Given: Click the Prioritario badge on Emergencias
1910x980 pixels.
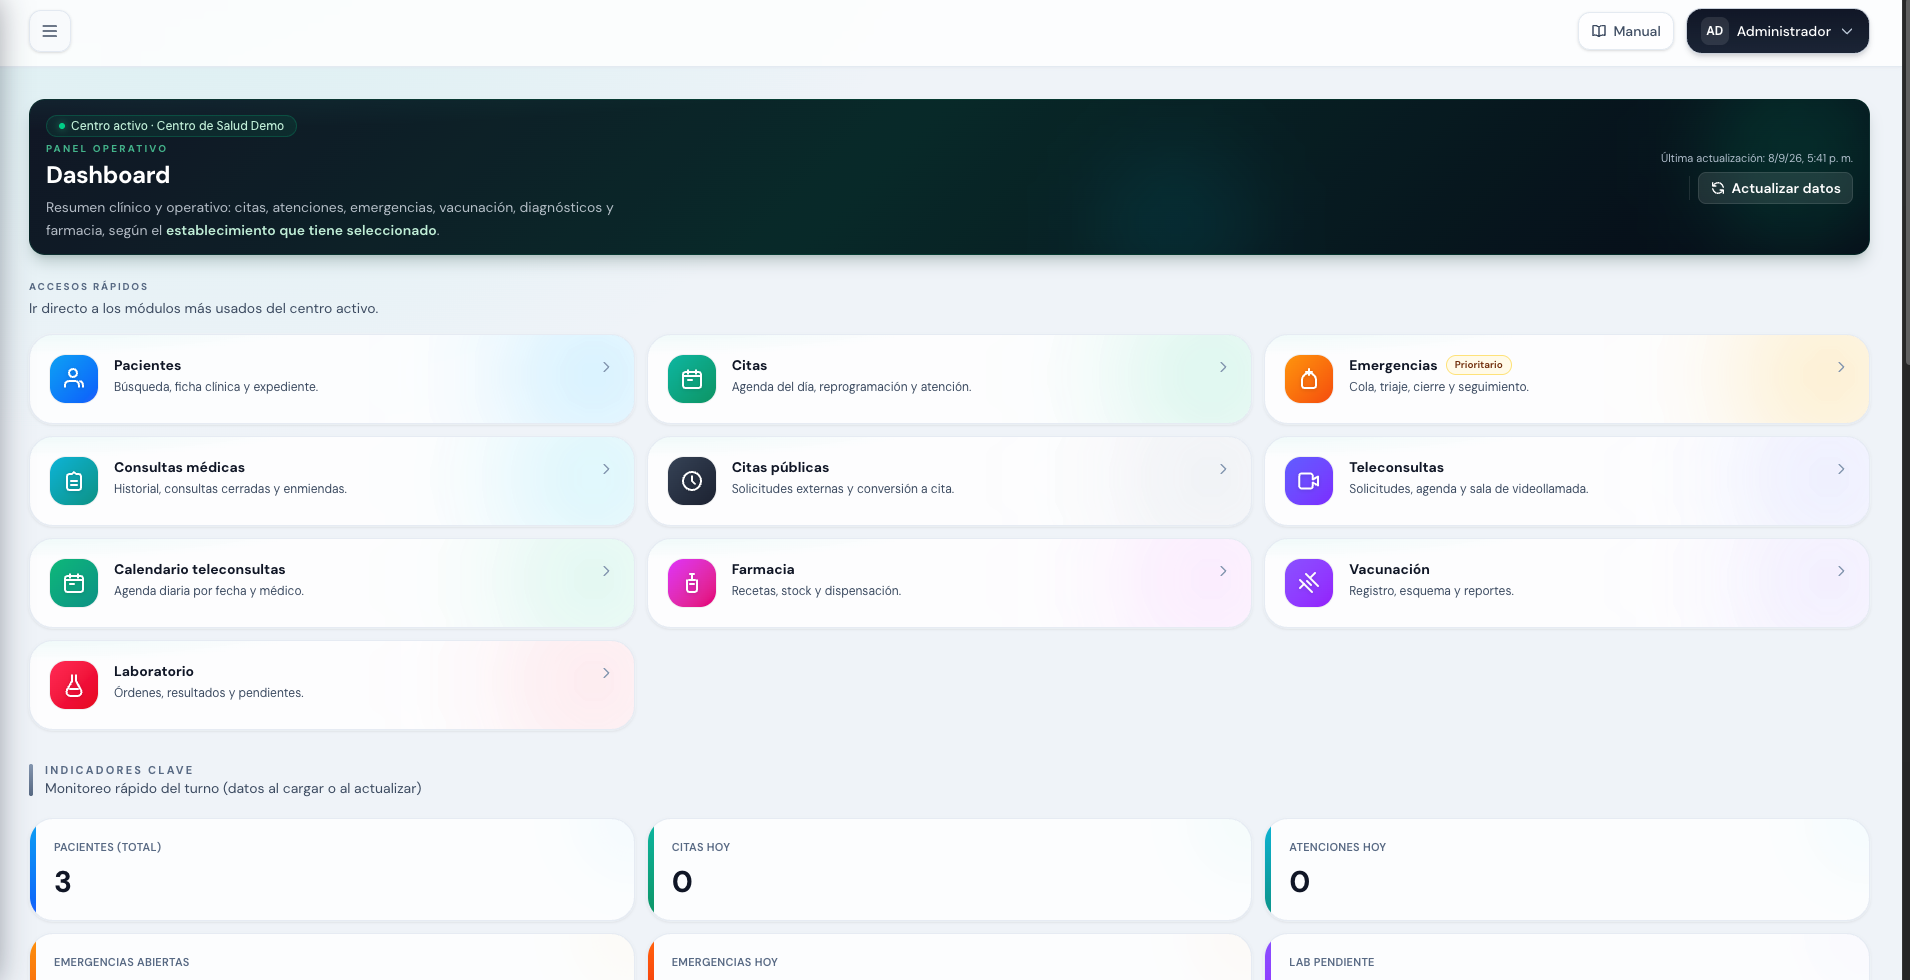Looking at the screenshot, I should (x=1478, y=365).
